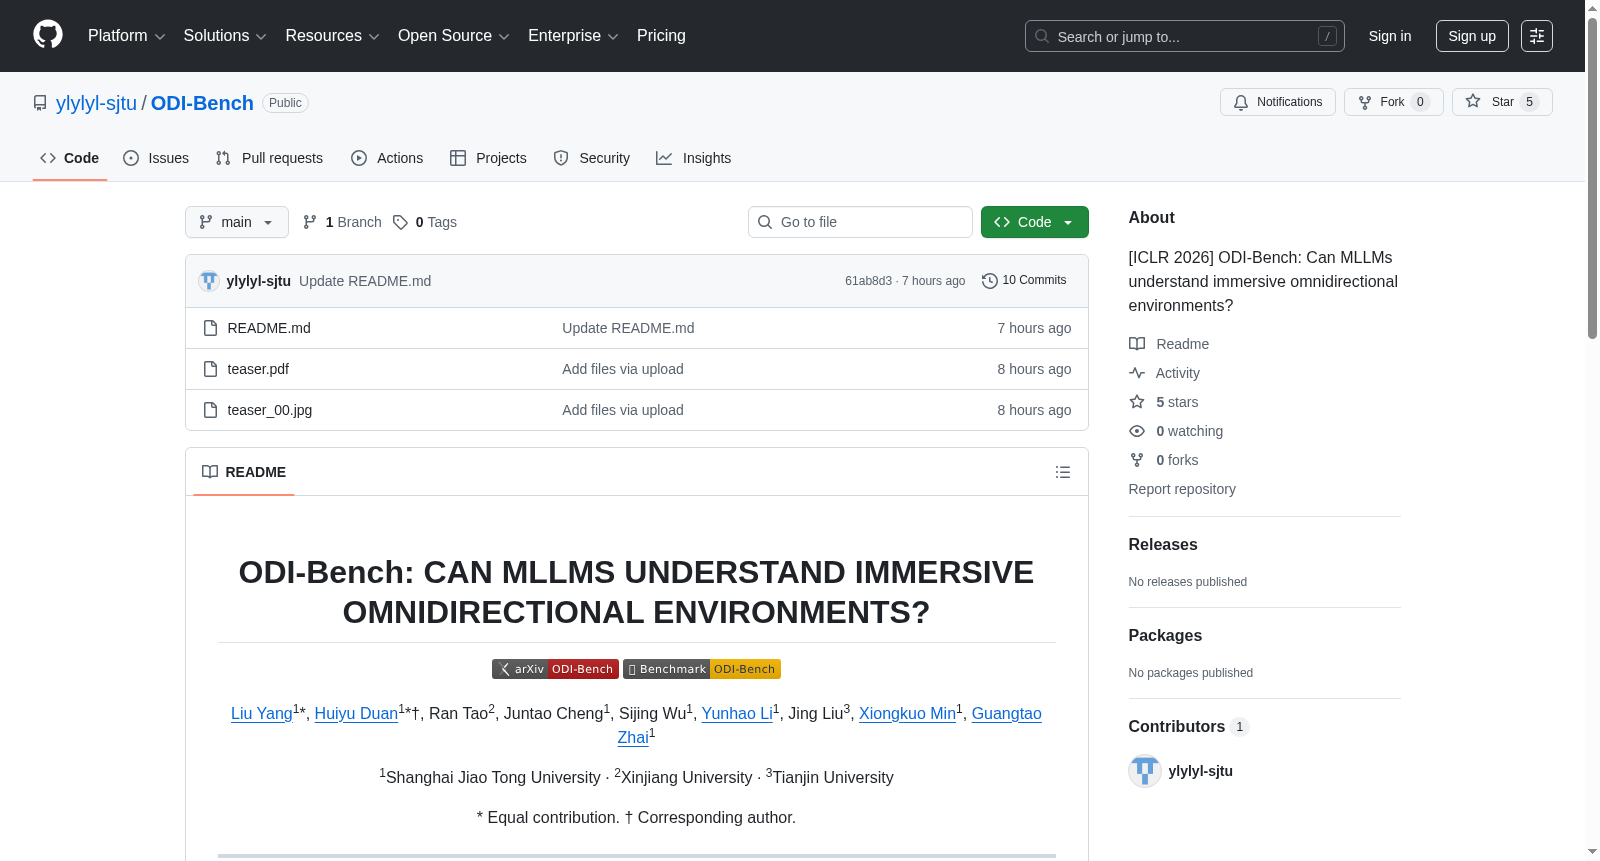Open the Xiongkuo Min author link

point(907,714)
